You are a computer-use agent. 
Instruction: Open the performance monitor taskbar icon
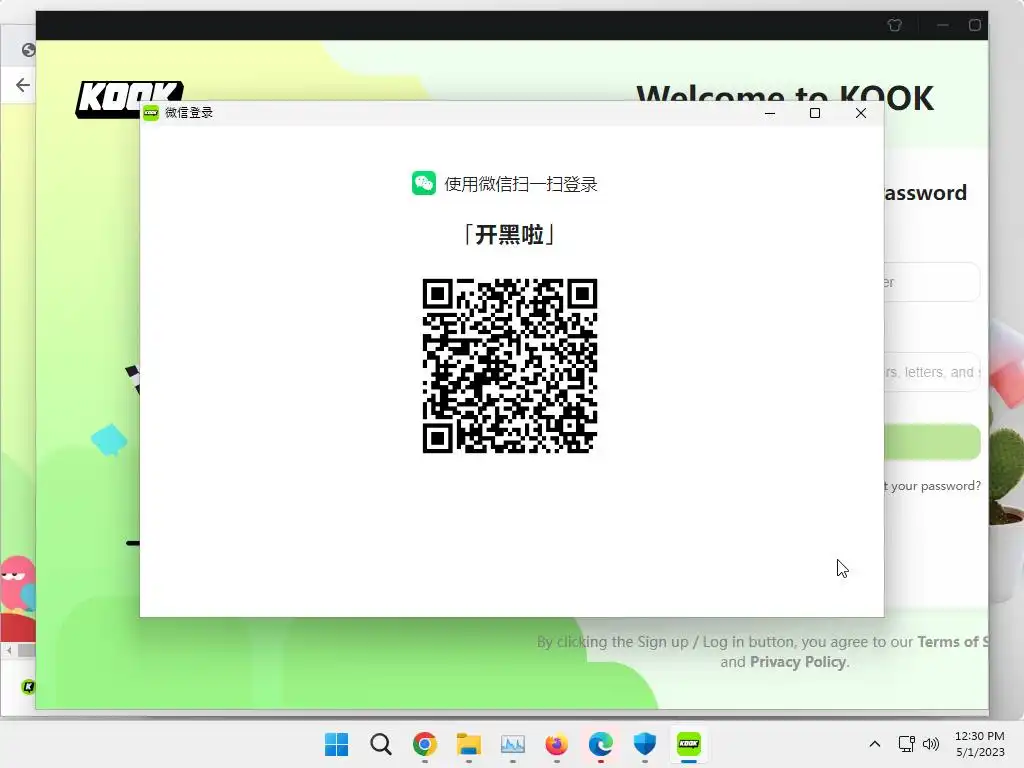(x=513, y=744)
